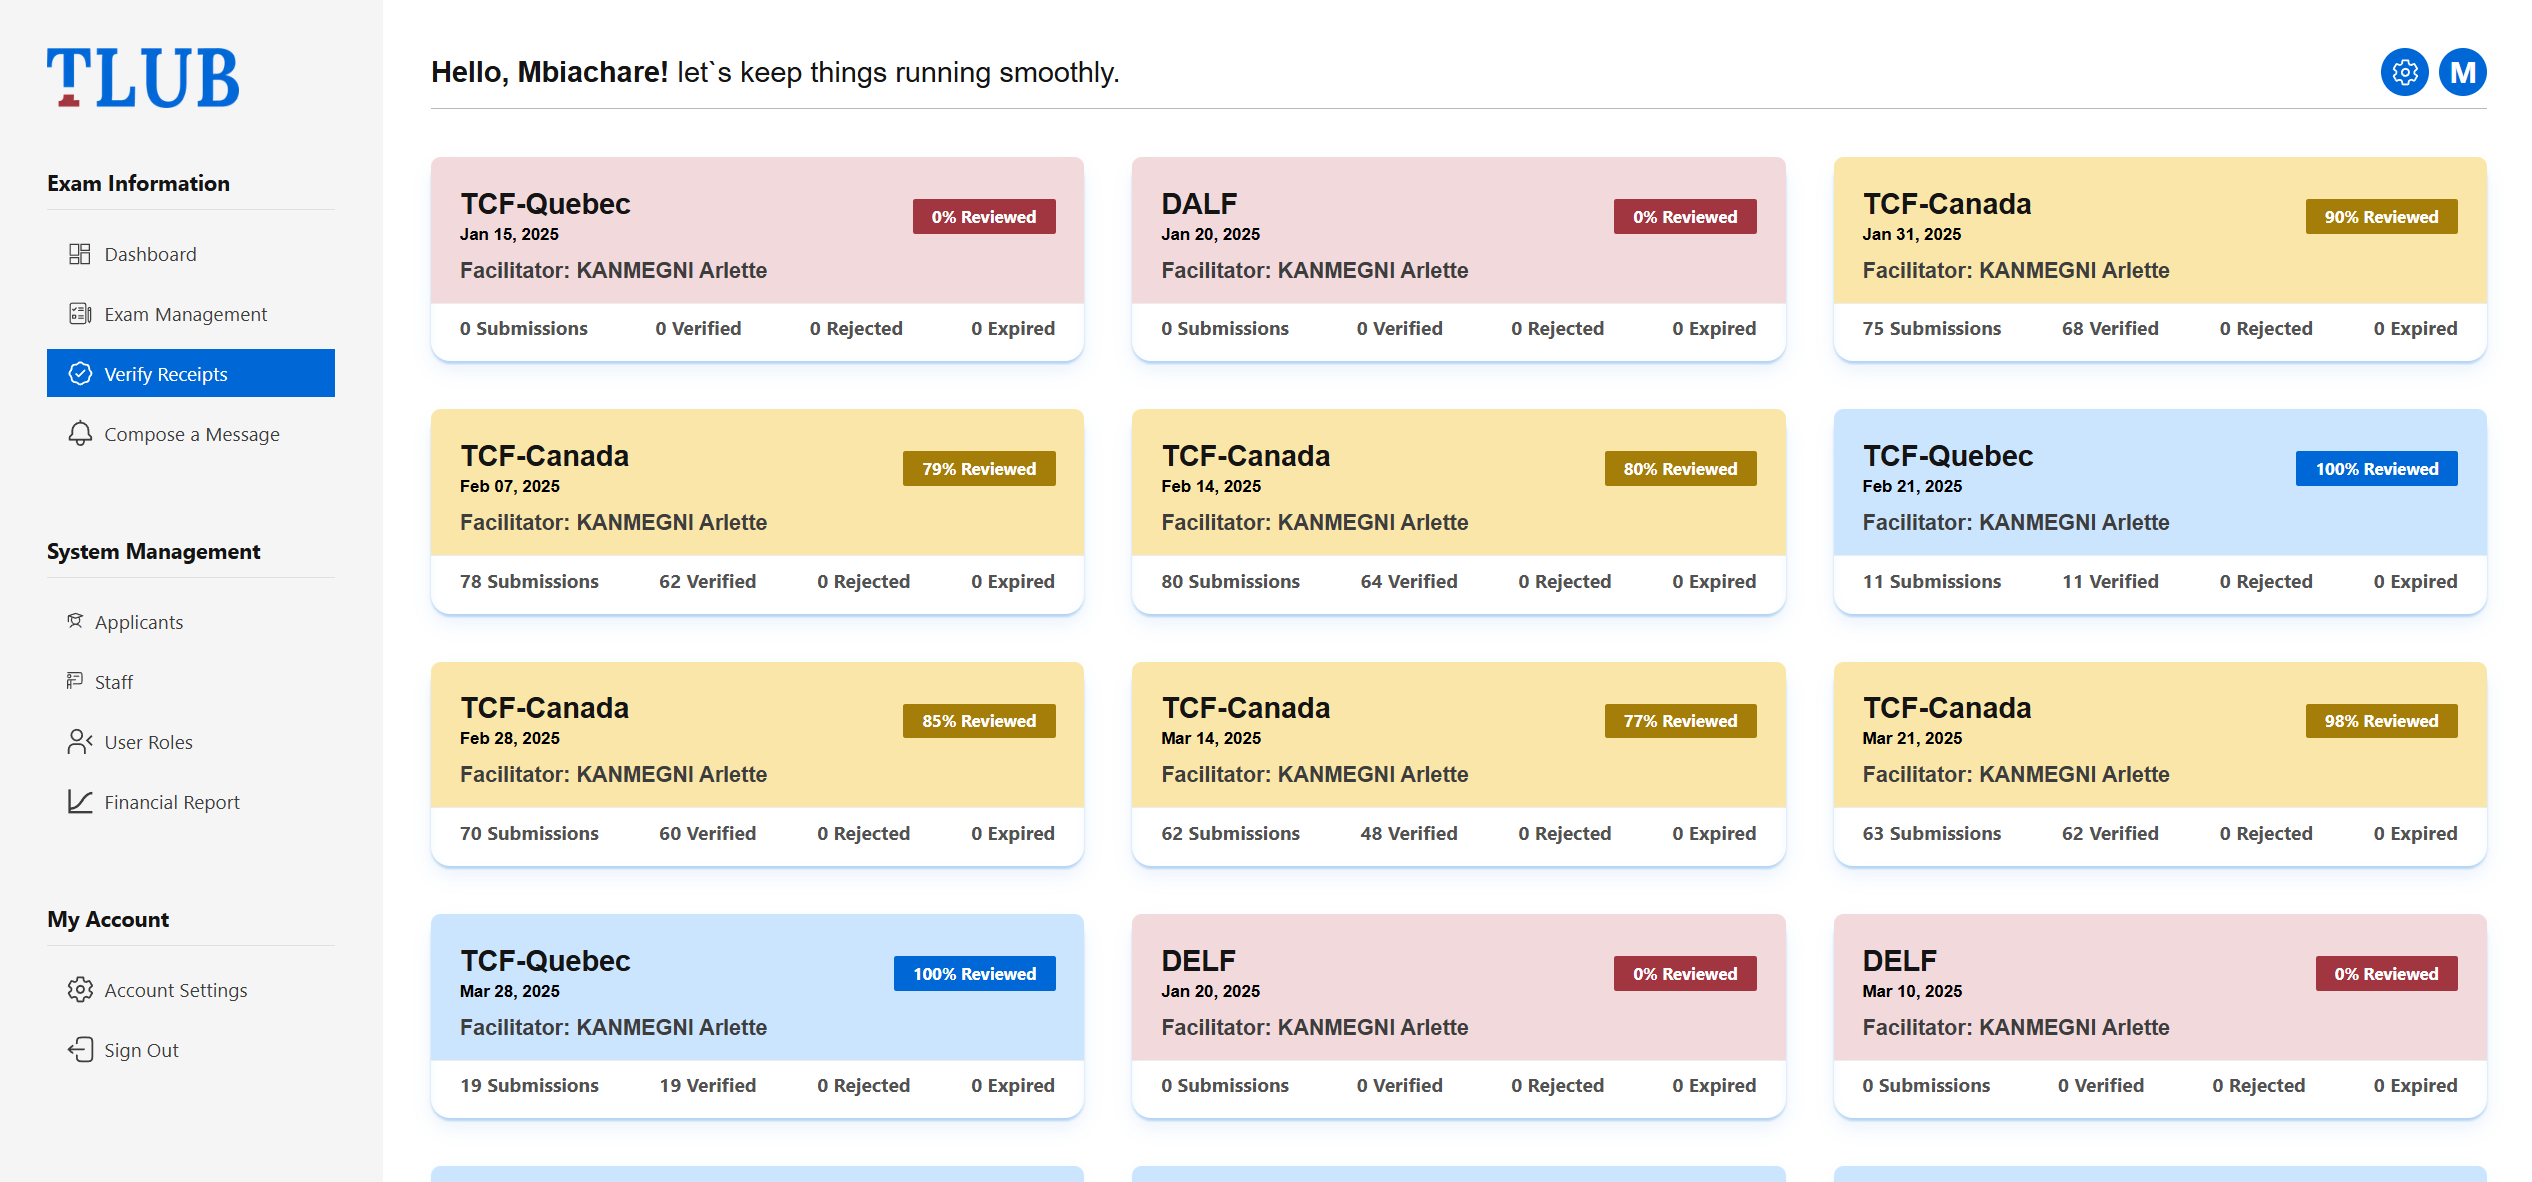This screenshot has width=2532, height=1182.
Task: Click the Applicants graduate icon
Action: tap(75, 622)
